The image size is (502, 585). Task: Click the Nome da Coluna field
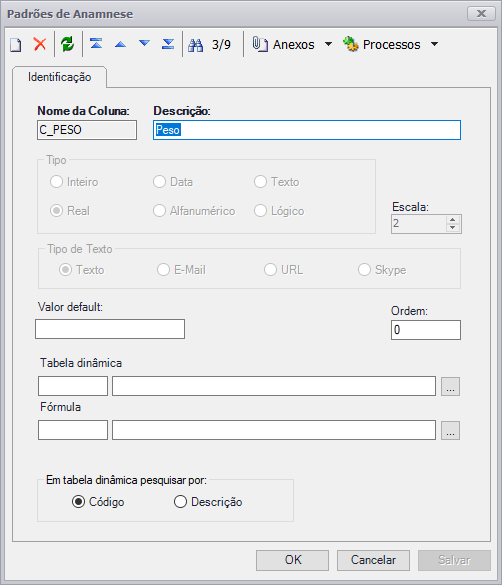point(87,130)
